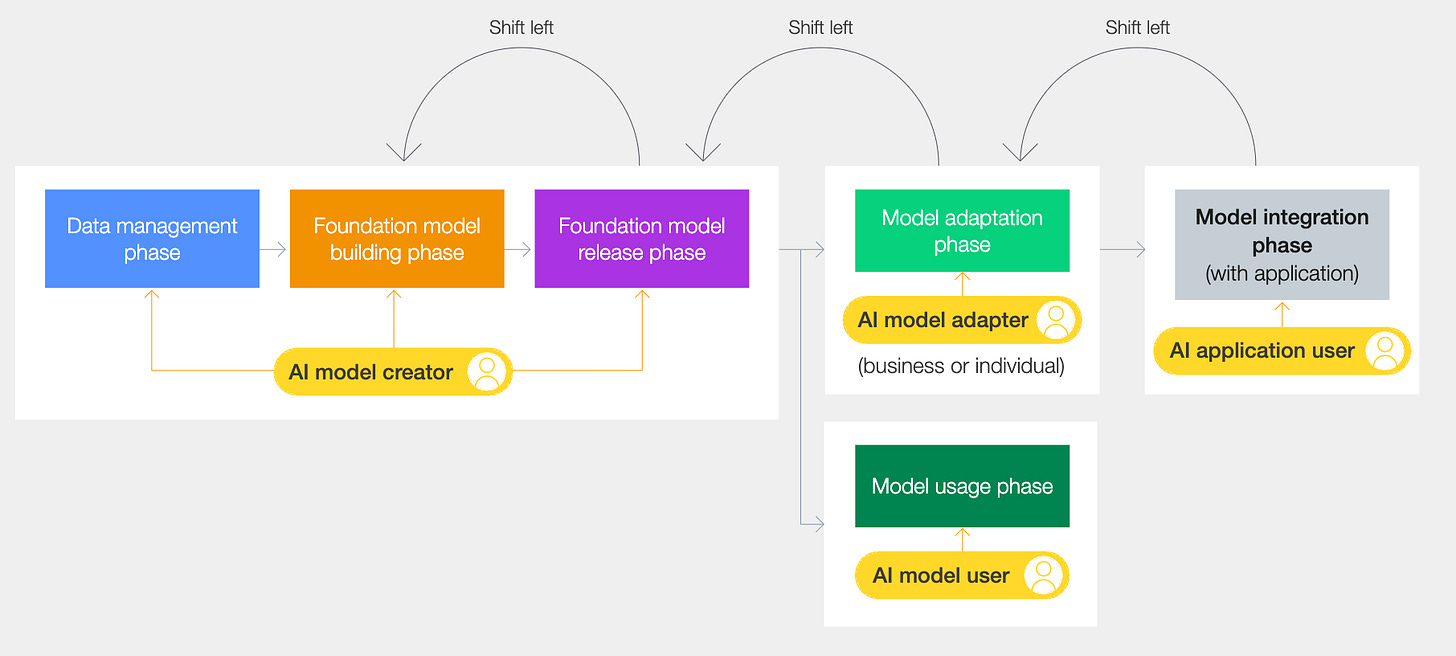The image size is (1456, 656).
Task: Click the AI model user label
Action: pos(941,576)
